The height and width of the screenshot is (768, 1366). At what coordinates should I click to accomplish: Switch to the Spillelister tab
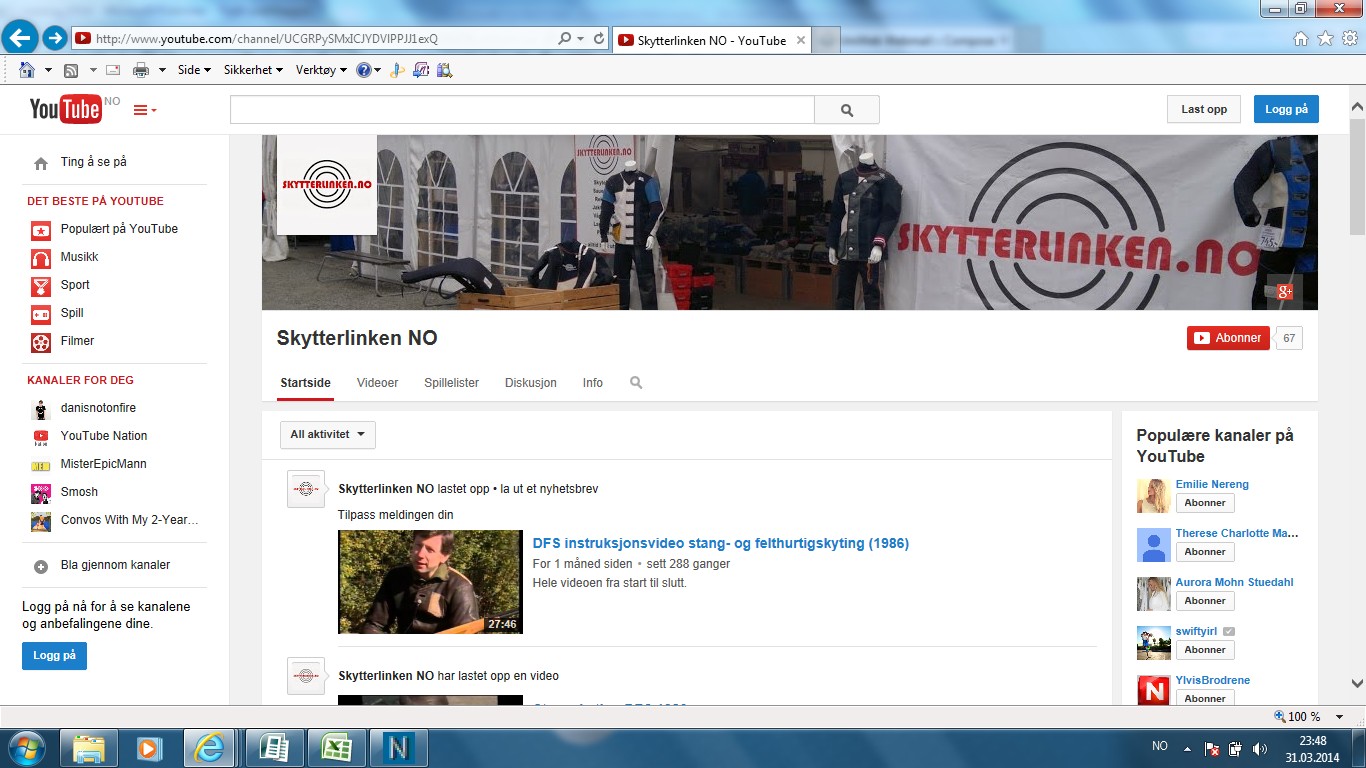click(451, 383)
